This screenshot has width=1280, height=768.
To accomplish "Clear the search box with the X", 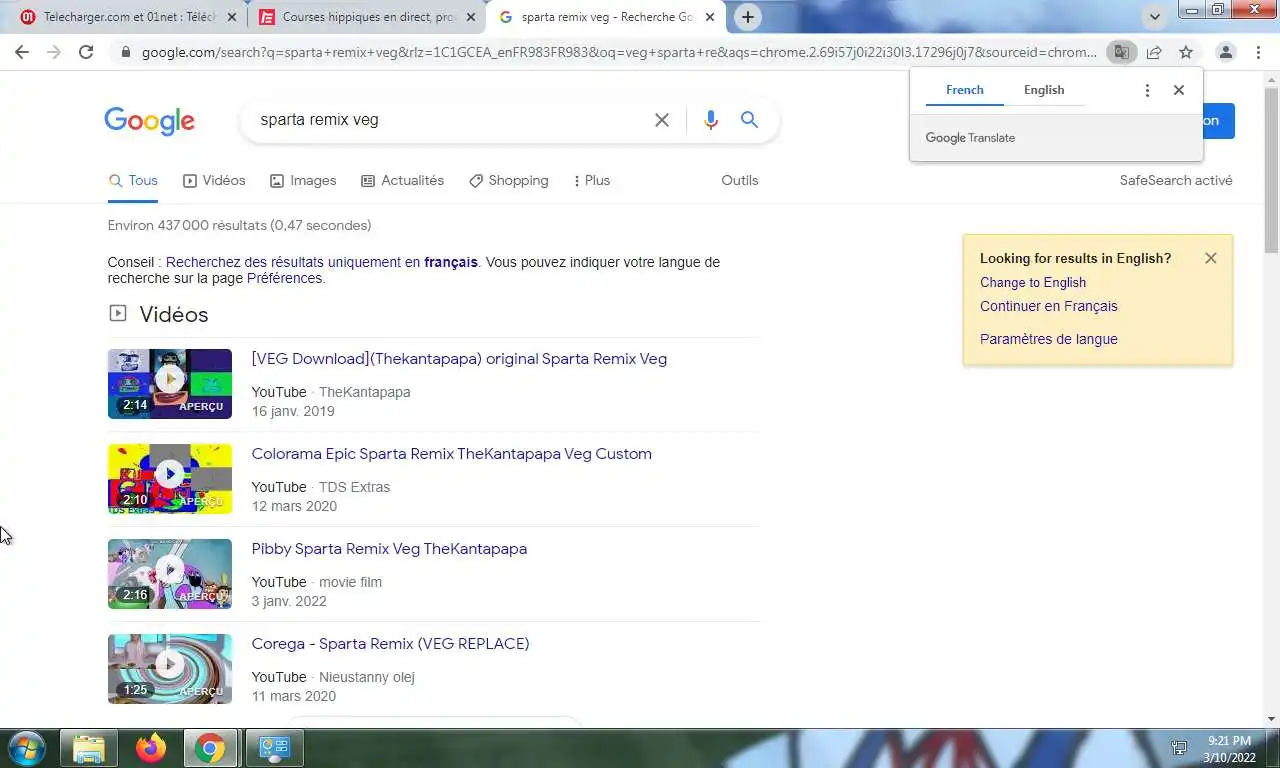I will tap(661, 120).
